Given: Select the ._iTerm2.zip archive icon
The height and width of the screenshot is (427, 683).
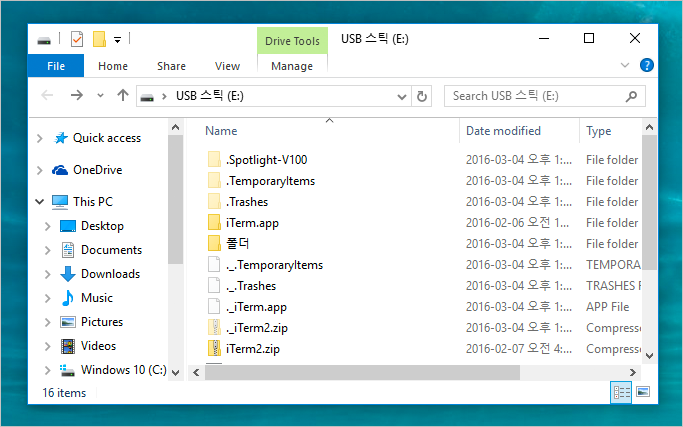Looking at the screenshot, I should (214, 327).
